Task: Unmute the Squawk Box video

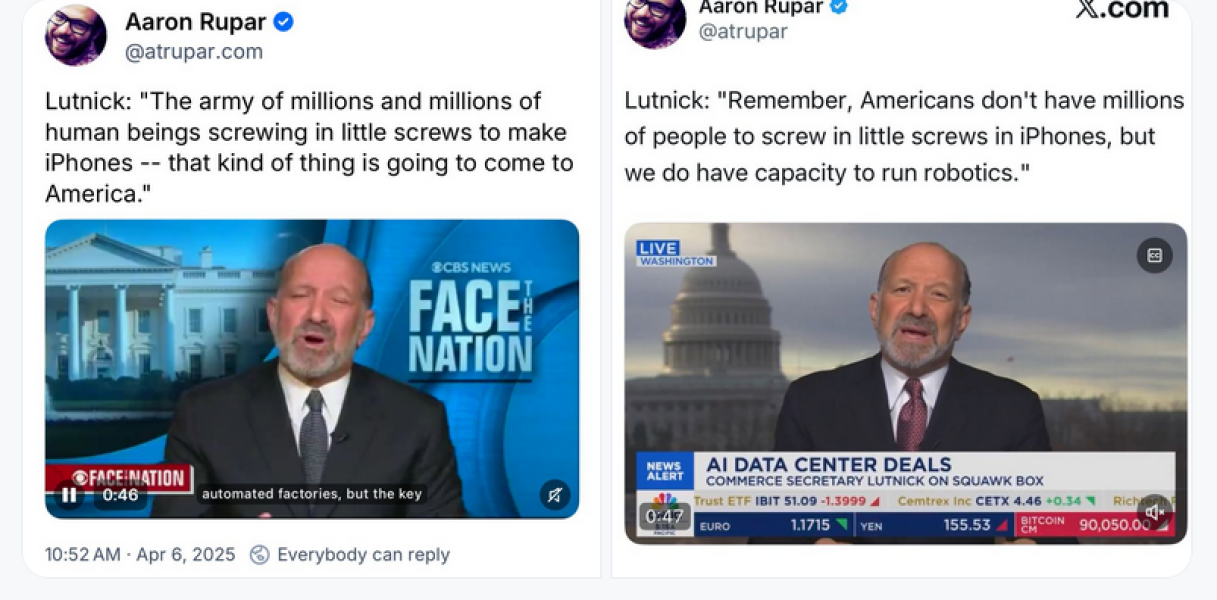Action: [x=1154, y=512]
